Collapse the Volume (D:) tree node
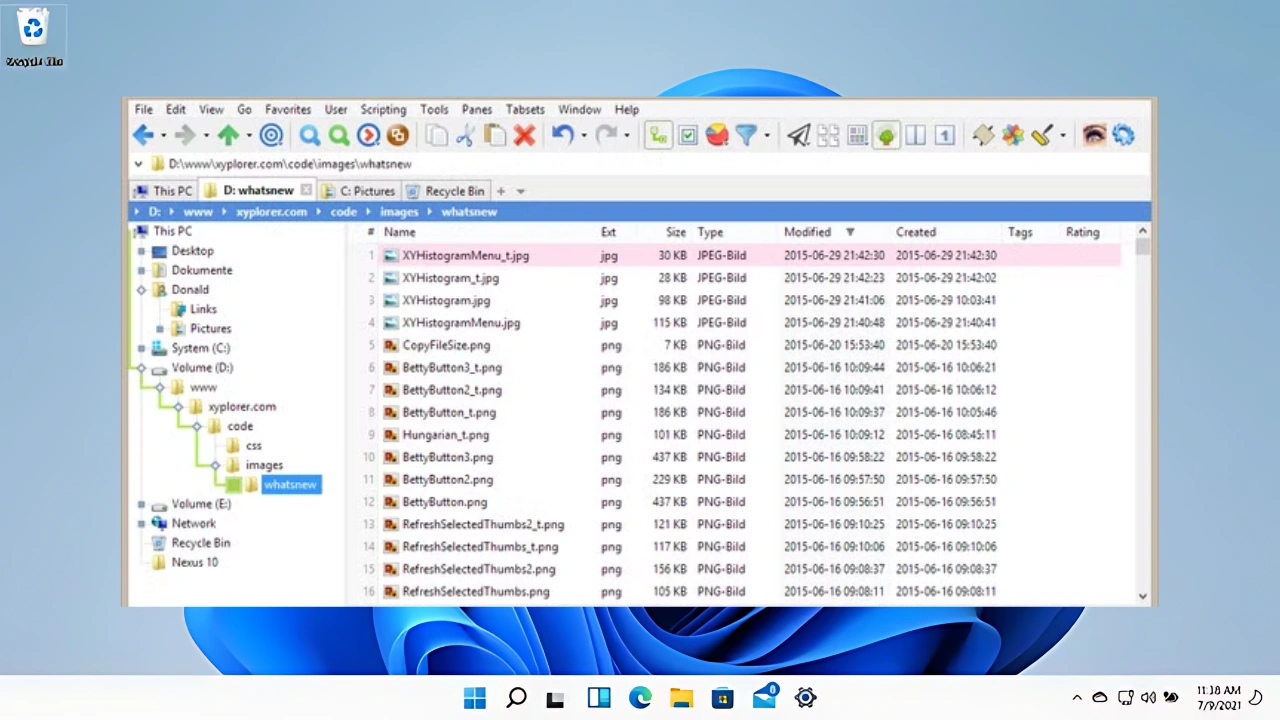Screen dimensions: 1280x720 [141, 368]
